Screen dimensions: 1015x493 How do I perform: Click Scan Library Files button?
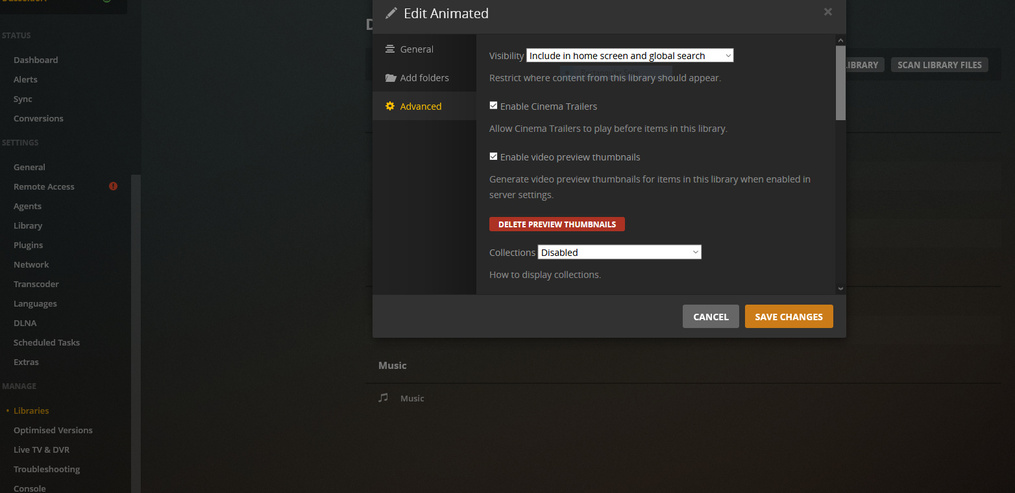tap(939, 65)
